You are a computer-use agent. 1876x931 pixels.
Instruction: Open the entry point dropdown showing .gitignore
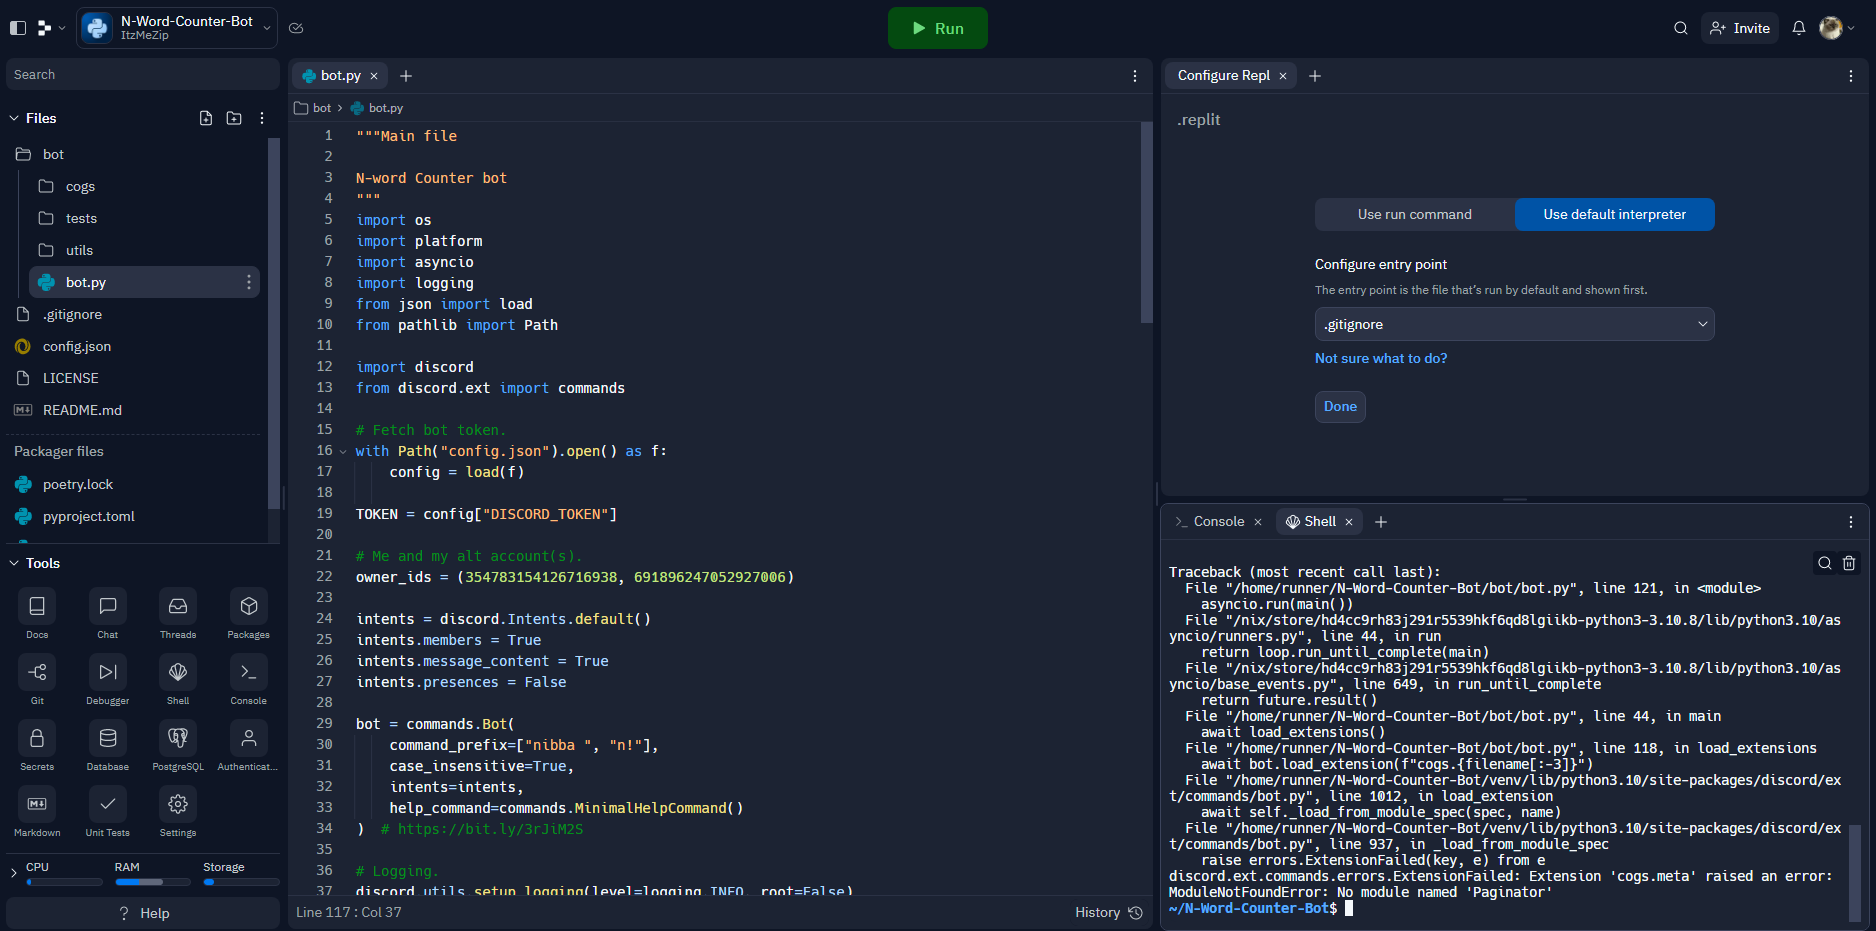point(1515,324)
